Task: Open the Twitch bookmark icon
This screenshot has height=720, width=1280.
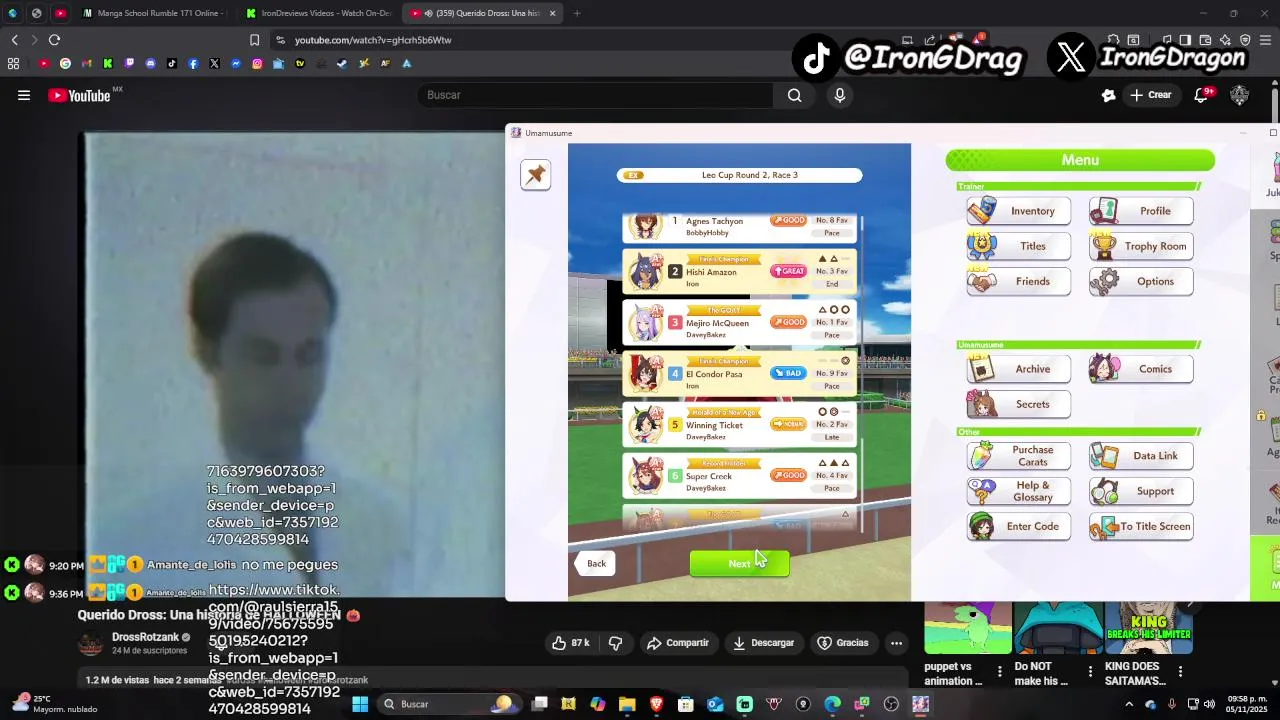Action: 129,63
